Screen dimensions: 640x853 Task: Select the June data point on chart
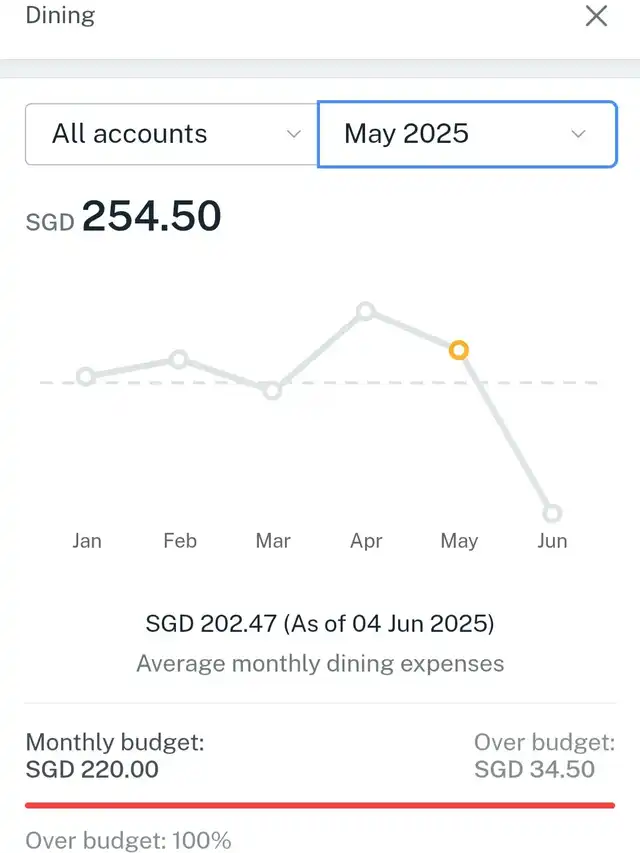[x=552, y=513]
